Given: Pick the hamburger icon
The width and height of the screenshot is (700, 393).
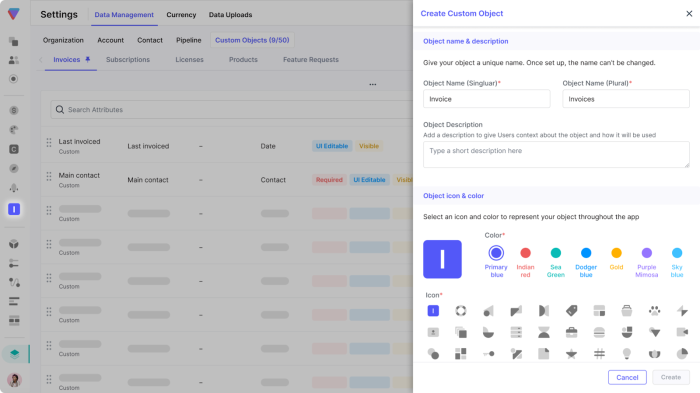Looking at the screenshot, I should coord(599,332).
